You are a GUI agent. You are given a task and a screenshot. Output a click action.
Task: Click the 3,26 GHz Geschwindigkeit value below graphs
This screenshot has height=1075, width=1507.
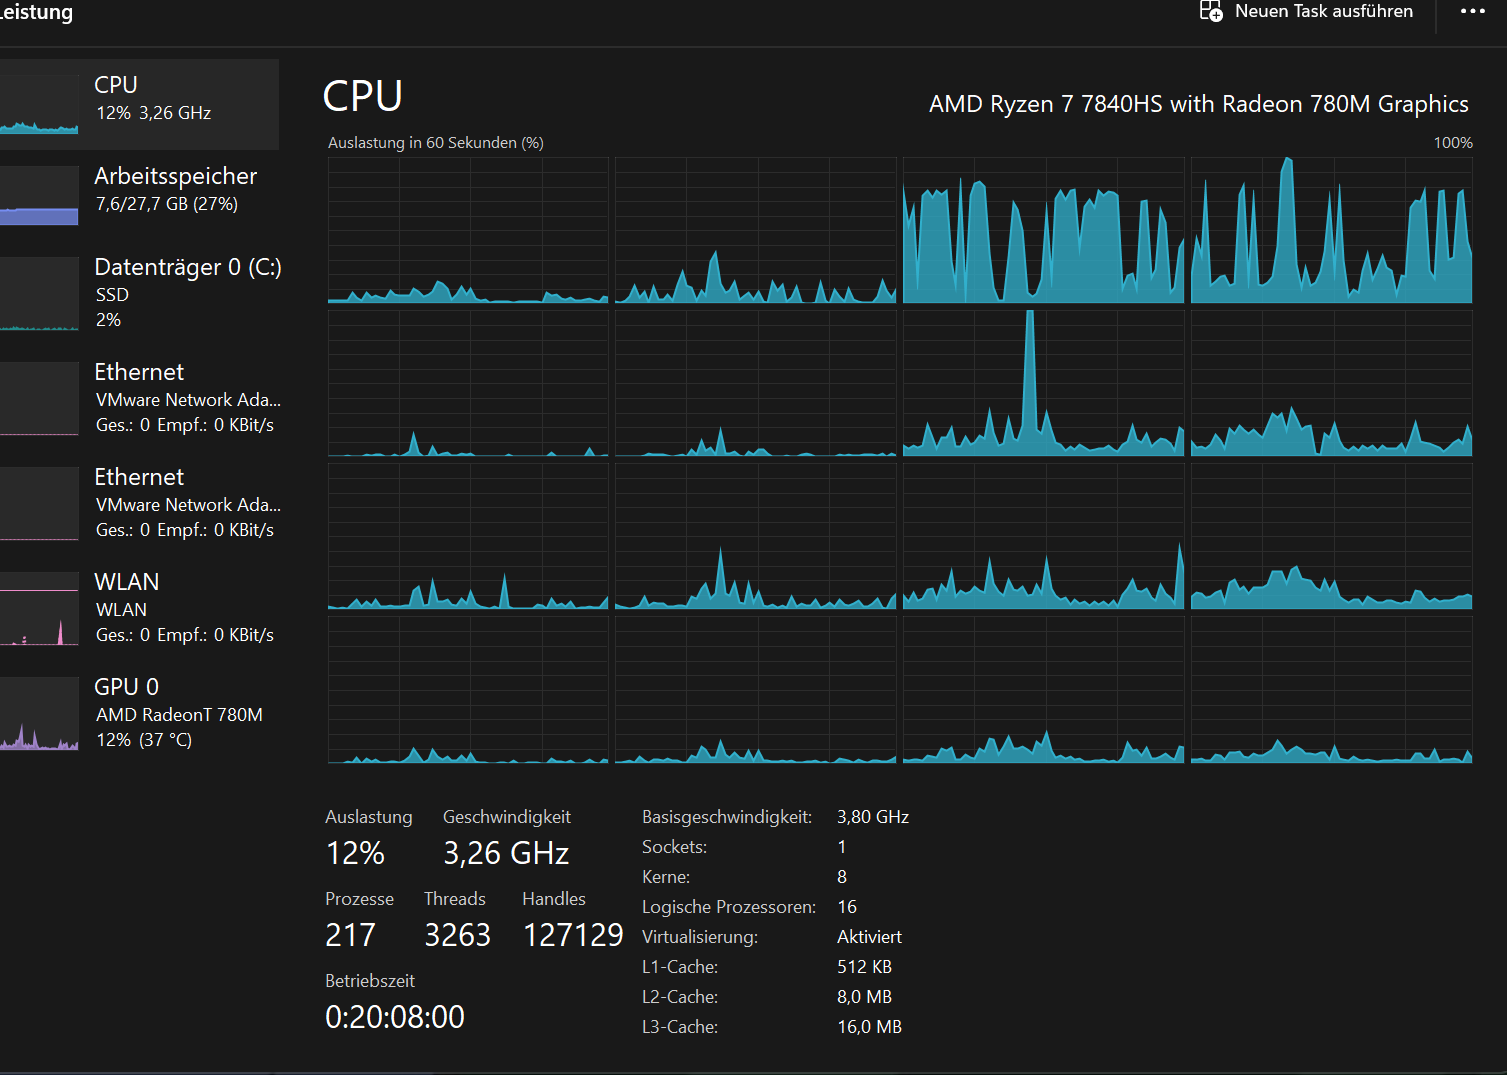click(506, 853)
